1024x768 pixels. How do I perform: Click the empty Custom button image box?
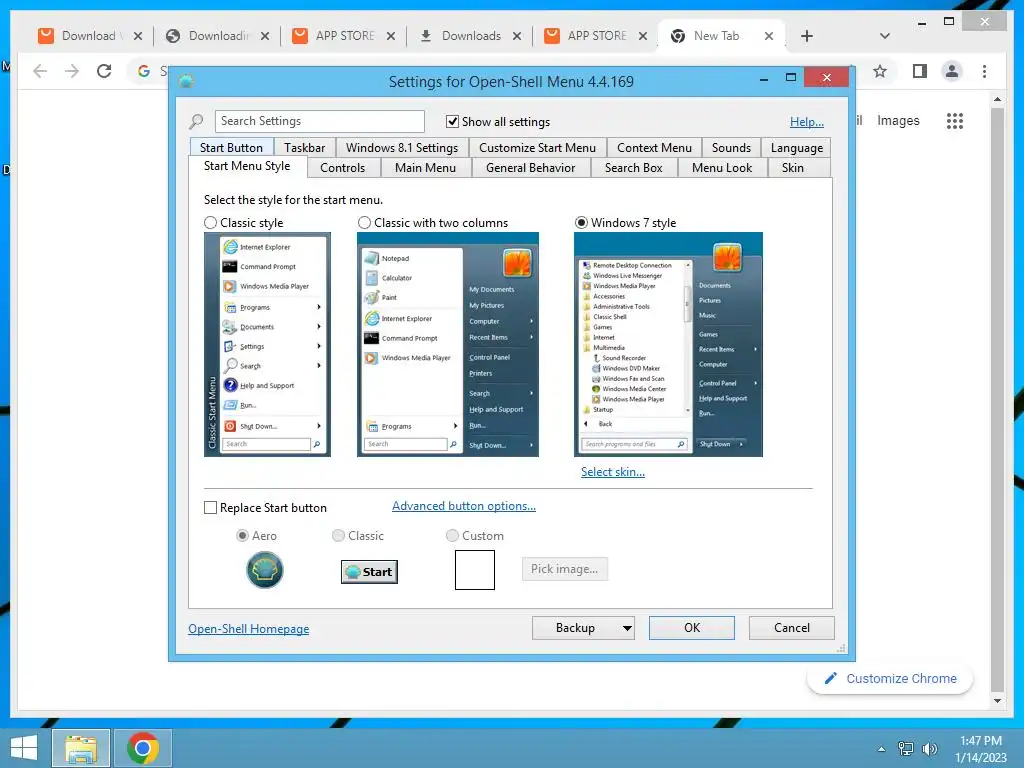click(475, 569)
